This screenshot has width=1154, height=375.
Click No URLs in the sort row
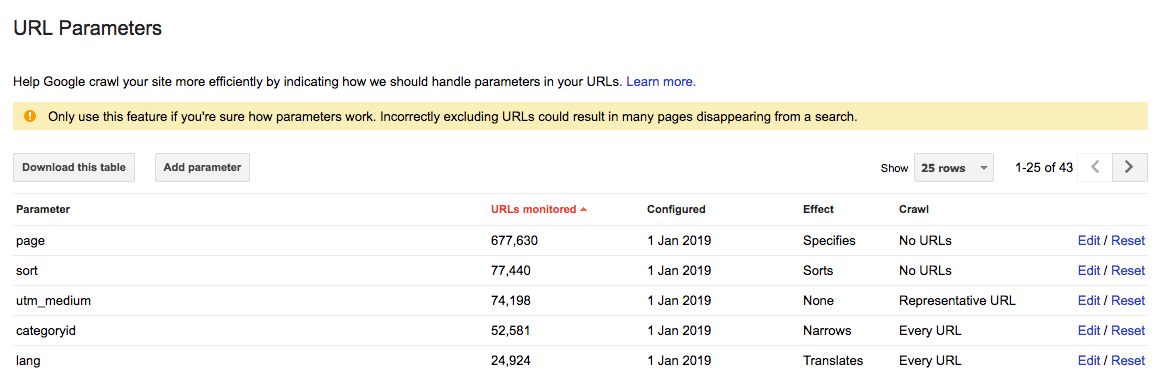point(925,271)
